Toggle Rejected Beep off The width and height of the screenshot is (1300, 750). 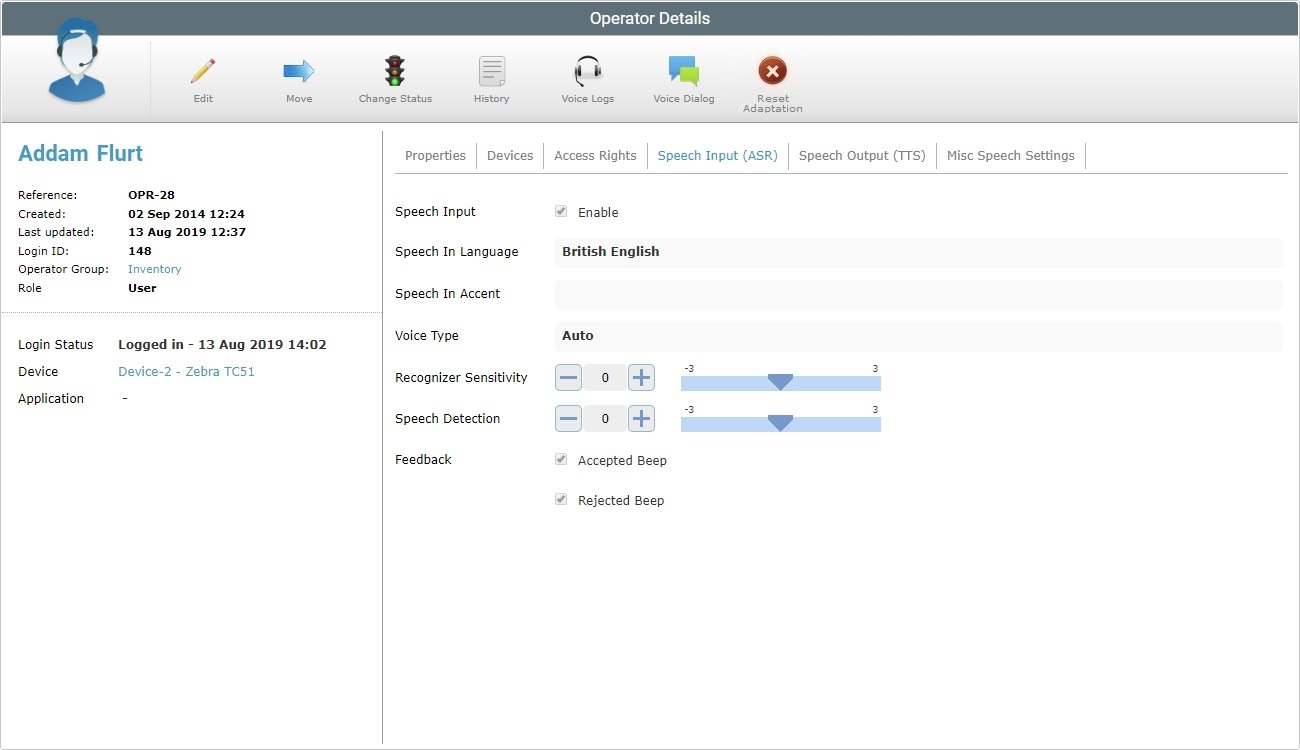point(561,499)
